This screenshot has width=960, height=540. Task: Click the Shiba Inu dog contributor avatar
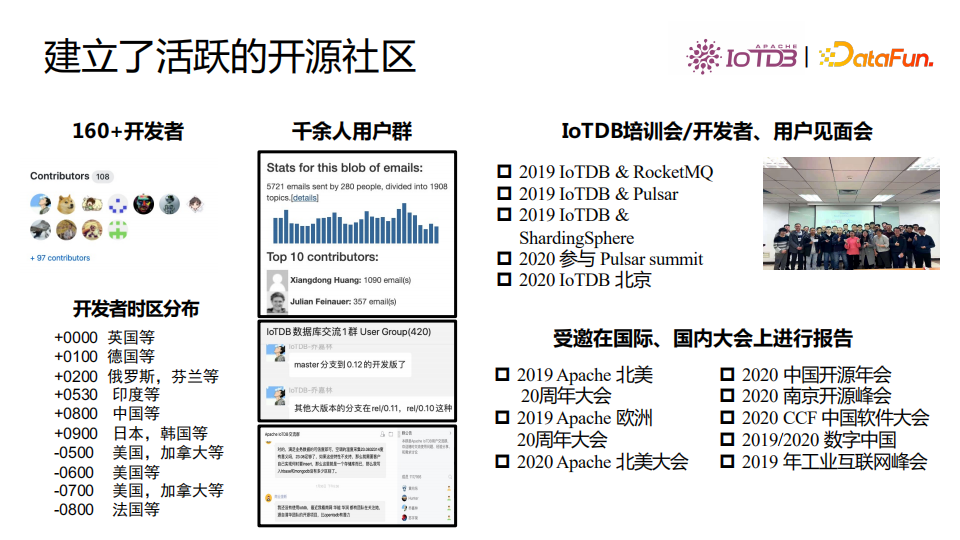pyautogui.click(x=66, y=204)
